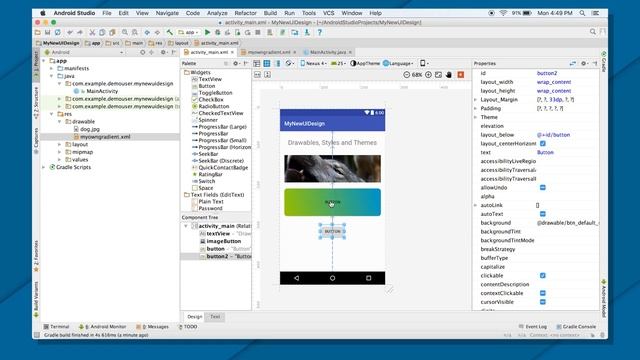Screen dimensions: 640x360
Task: Open the Build menu
Action: click(270, 13)
